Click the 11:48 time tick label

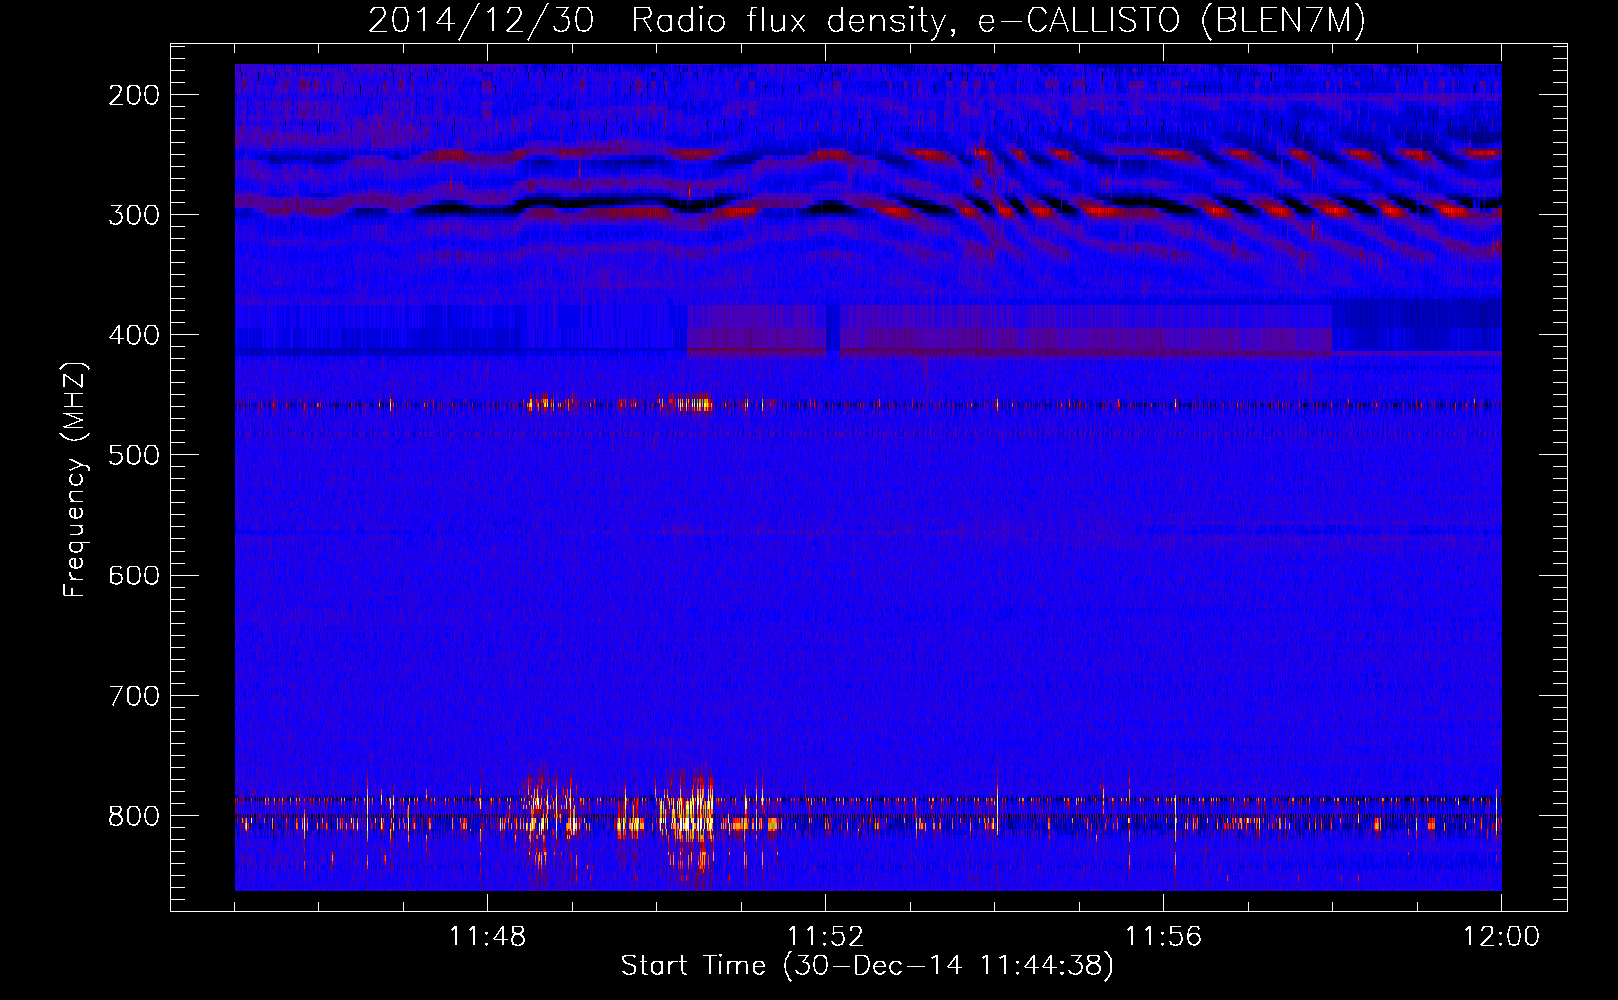487,937
